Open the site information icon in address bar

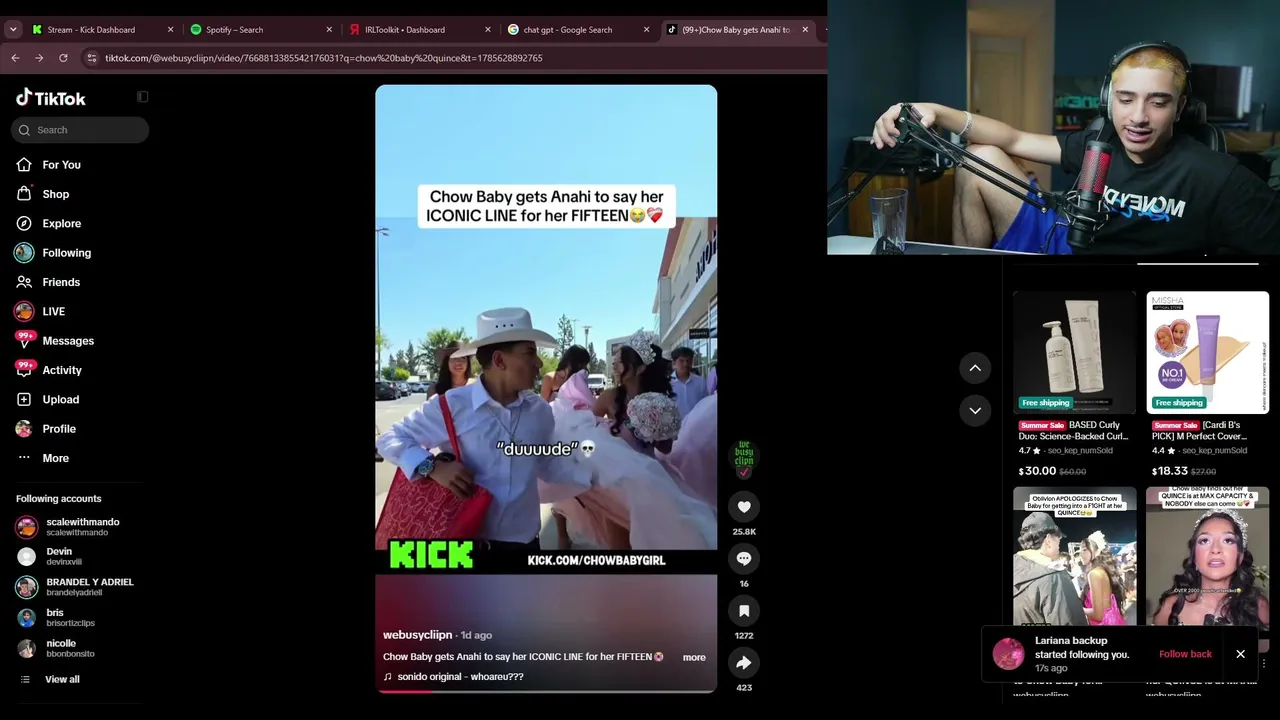coord(92,58)
